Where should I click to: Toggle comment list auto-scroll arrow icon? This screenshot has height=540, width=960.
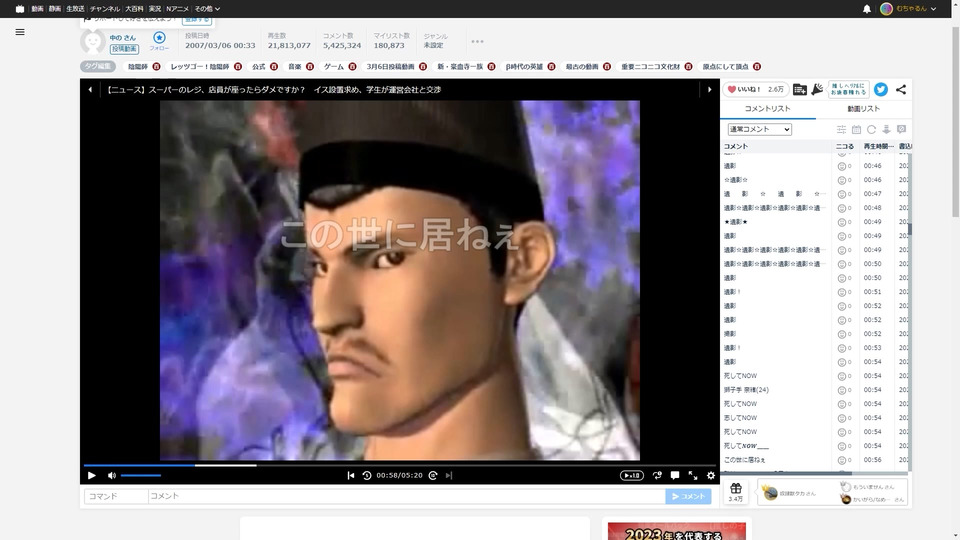[886, 129]
